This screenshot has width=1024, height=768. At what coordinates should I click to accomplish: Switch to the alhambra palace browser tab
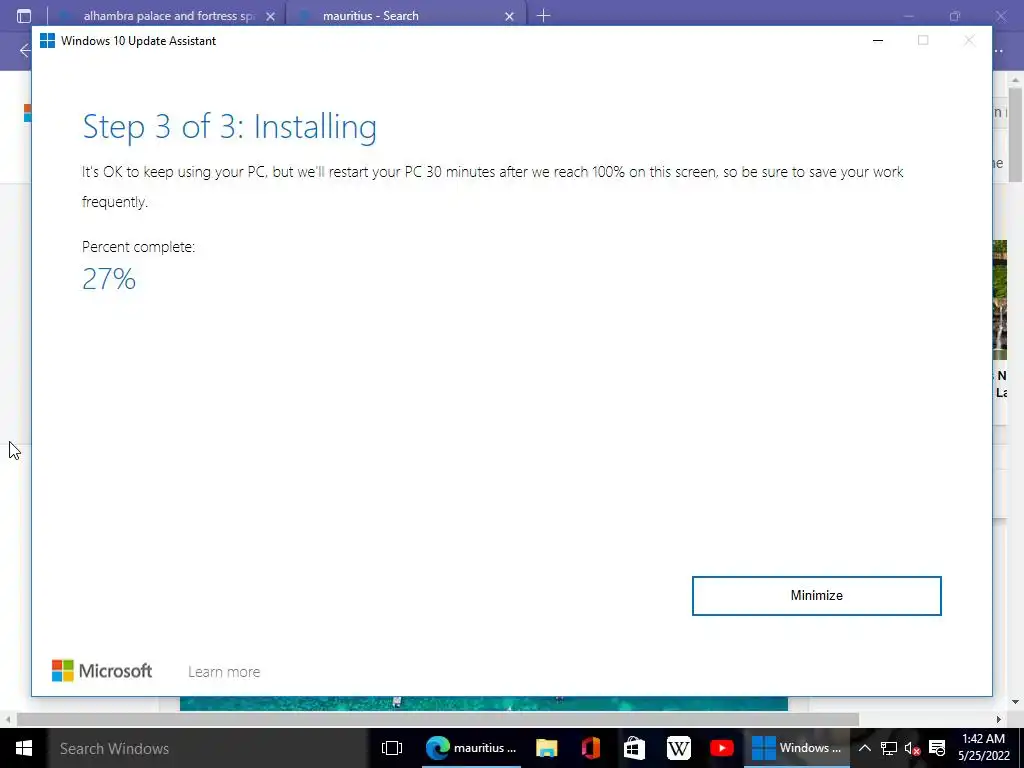[x=168, y=16]
